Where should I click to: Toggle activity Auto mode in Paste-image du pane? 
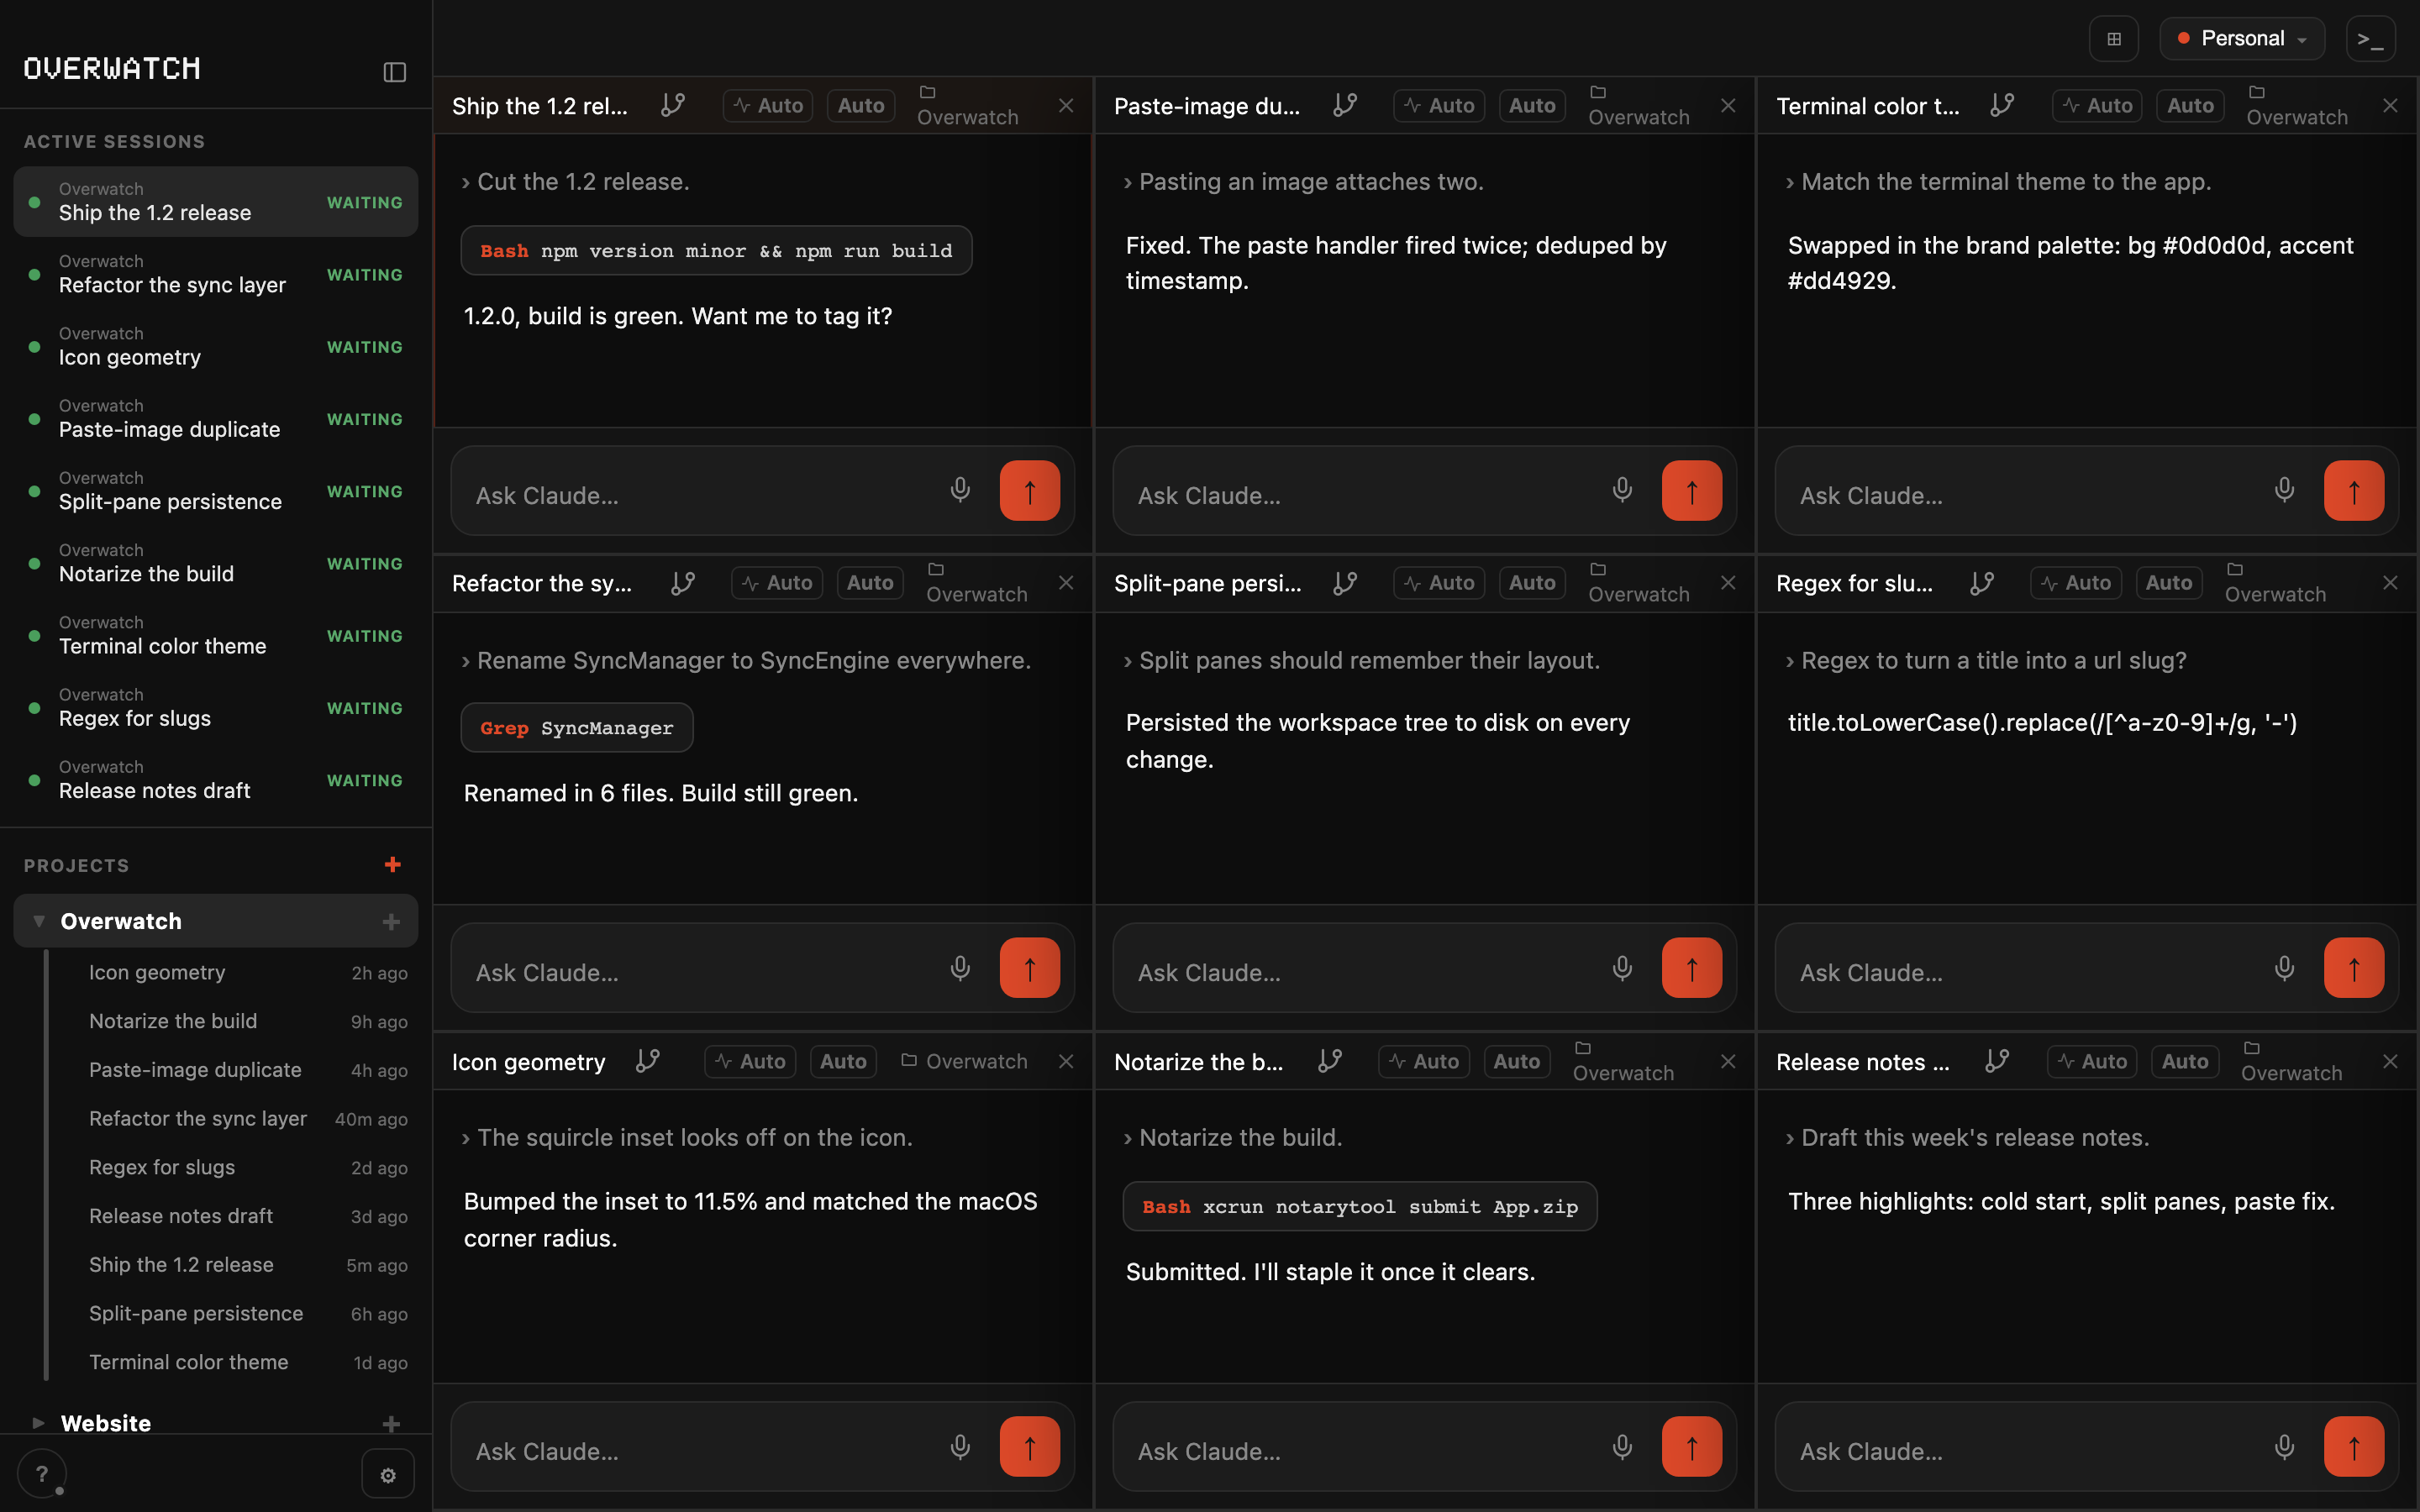(1439, 105)
